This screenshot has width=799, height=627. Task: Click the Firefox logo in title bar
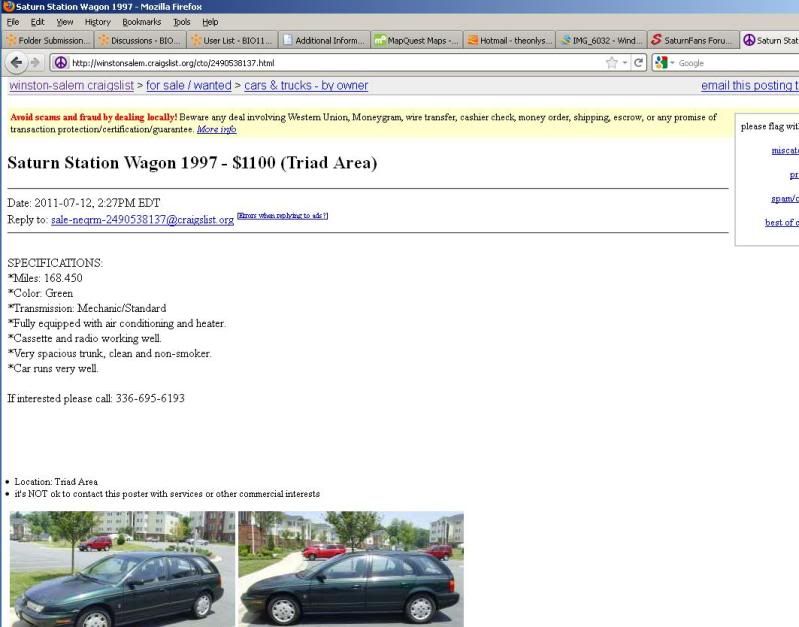click(x=8, y=7)
